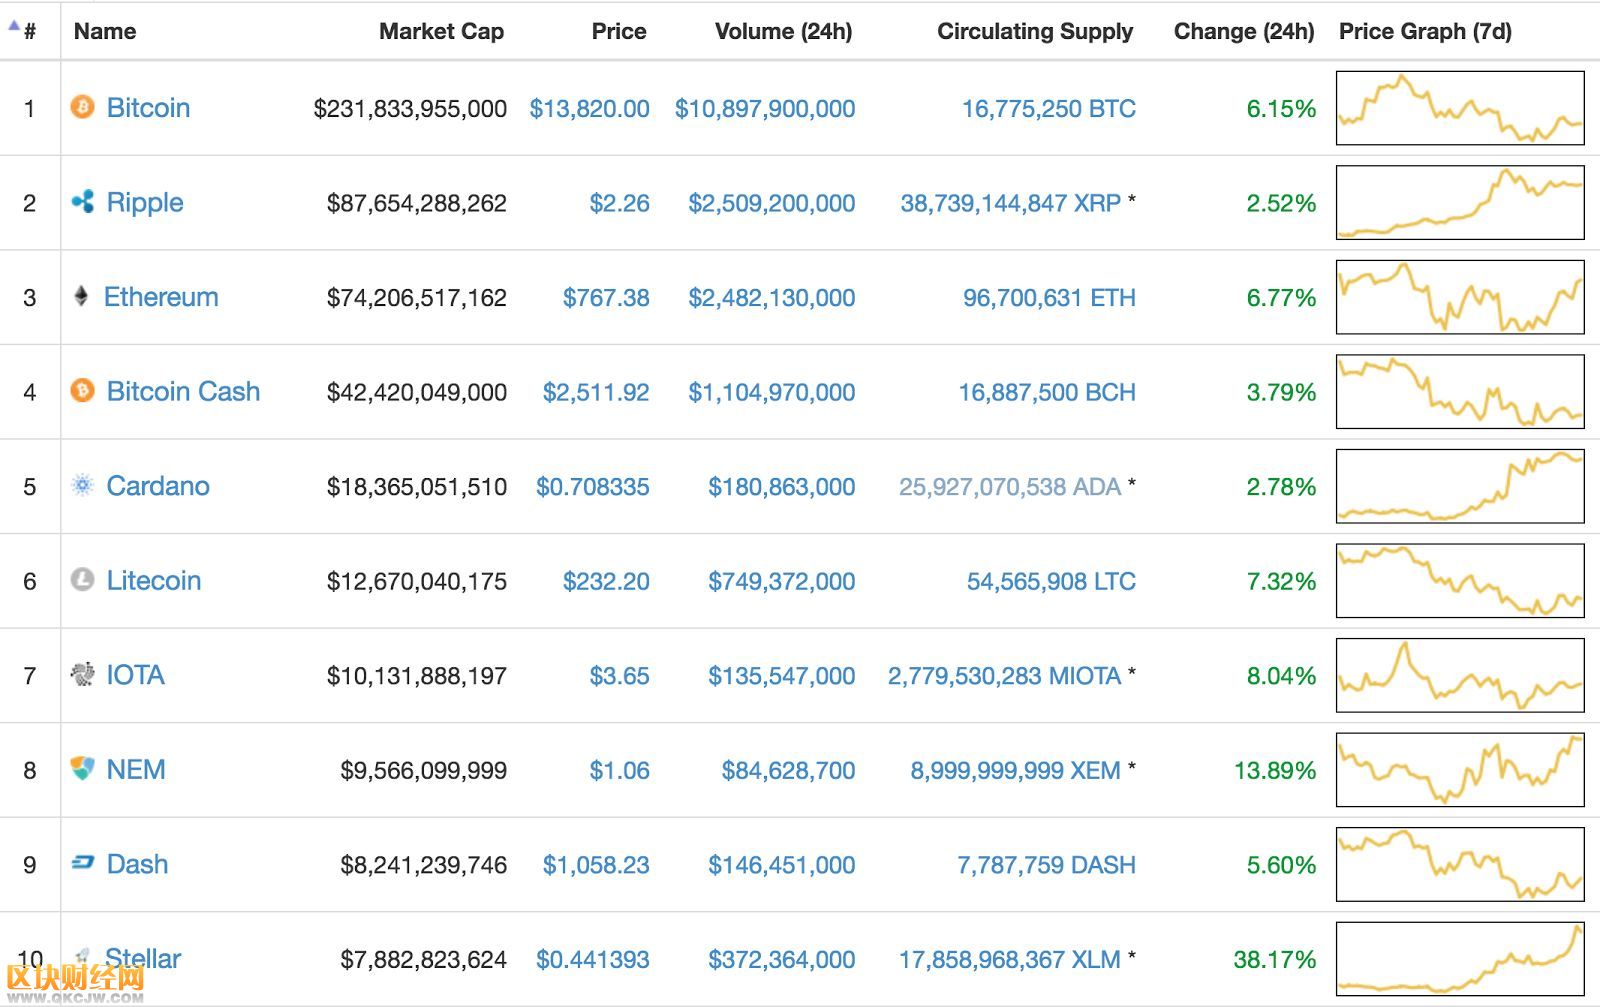Open the Dash name link
The image size is (1600, 1007).
point(137,864)
